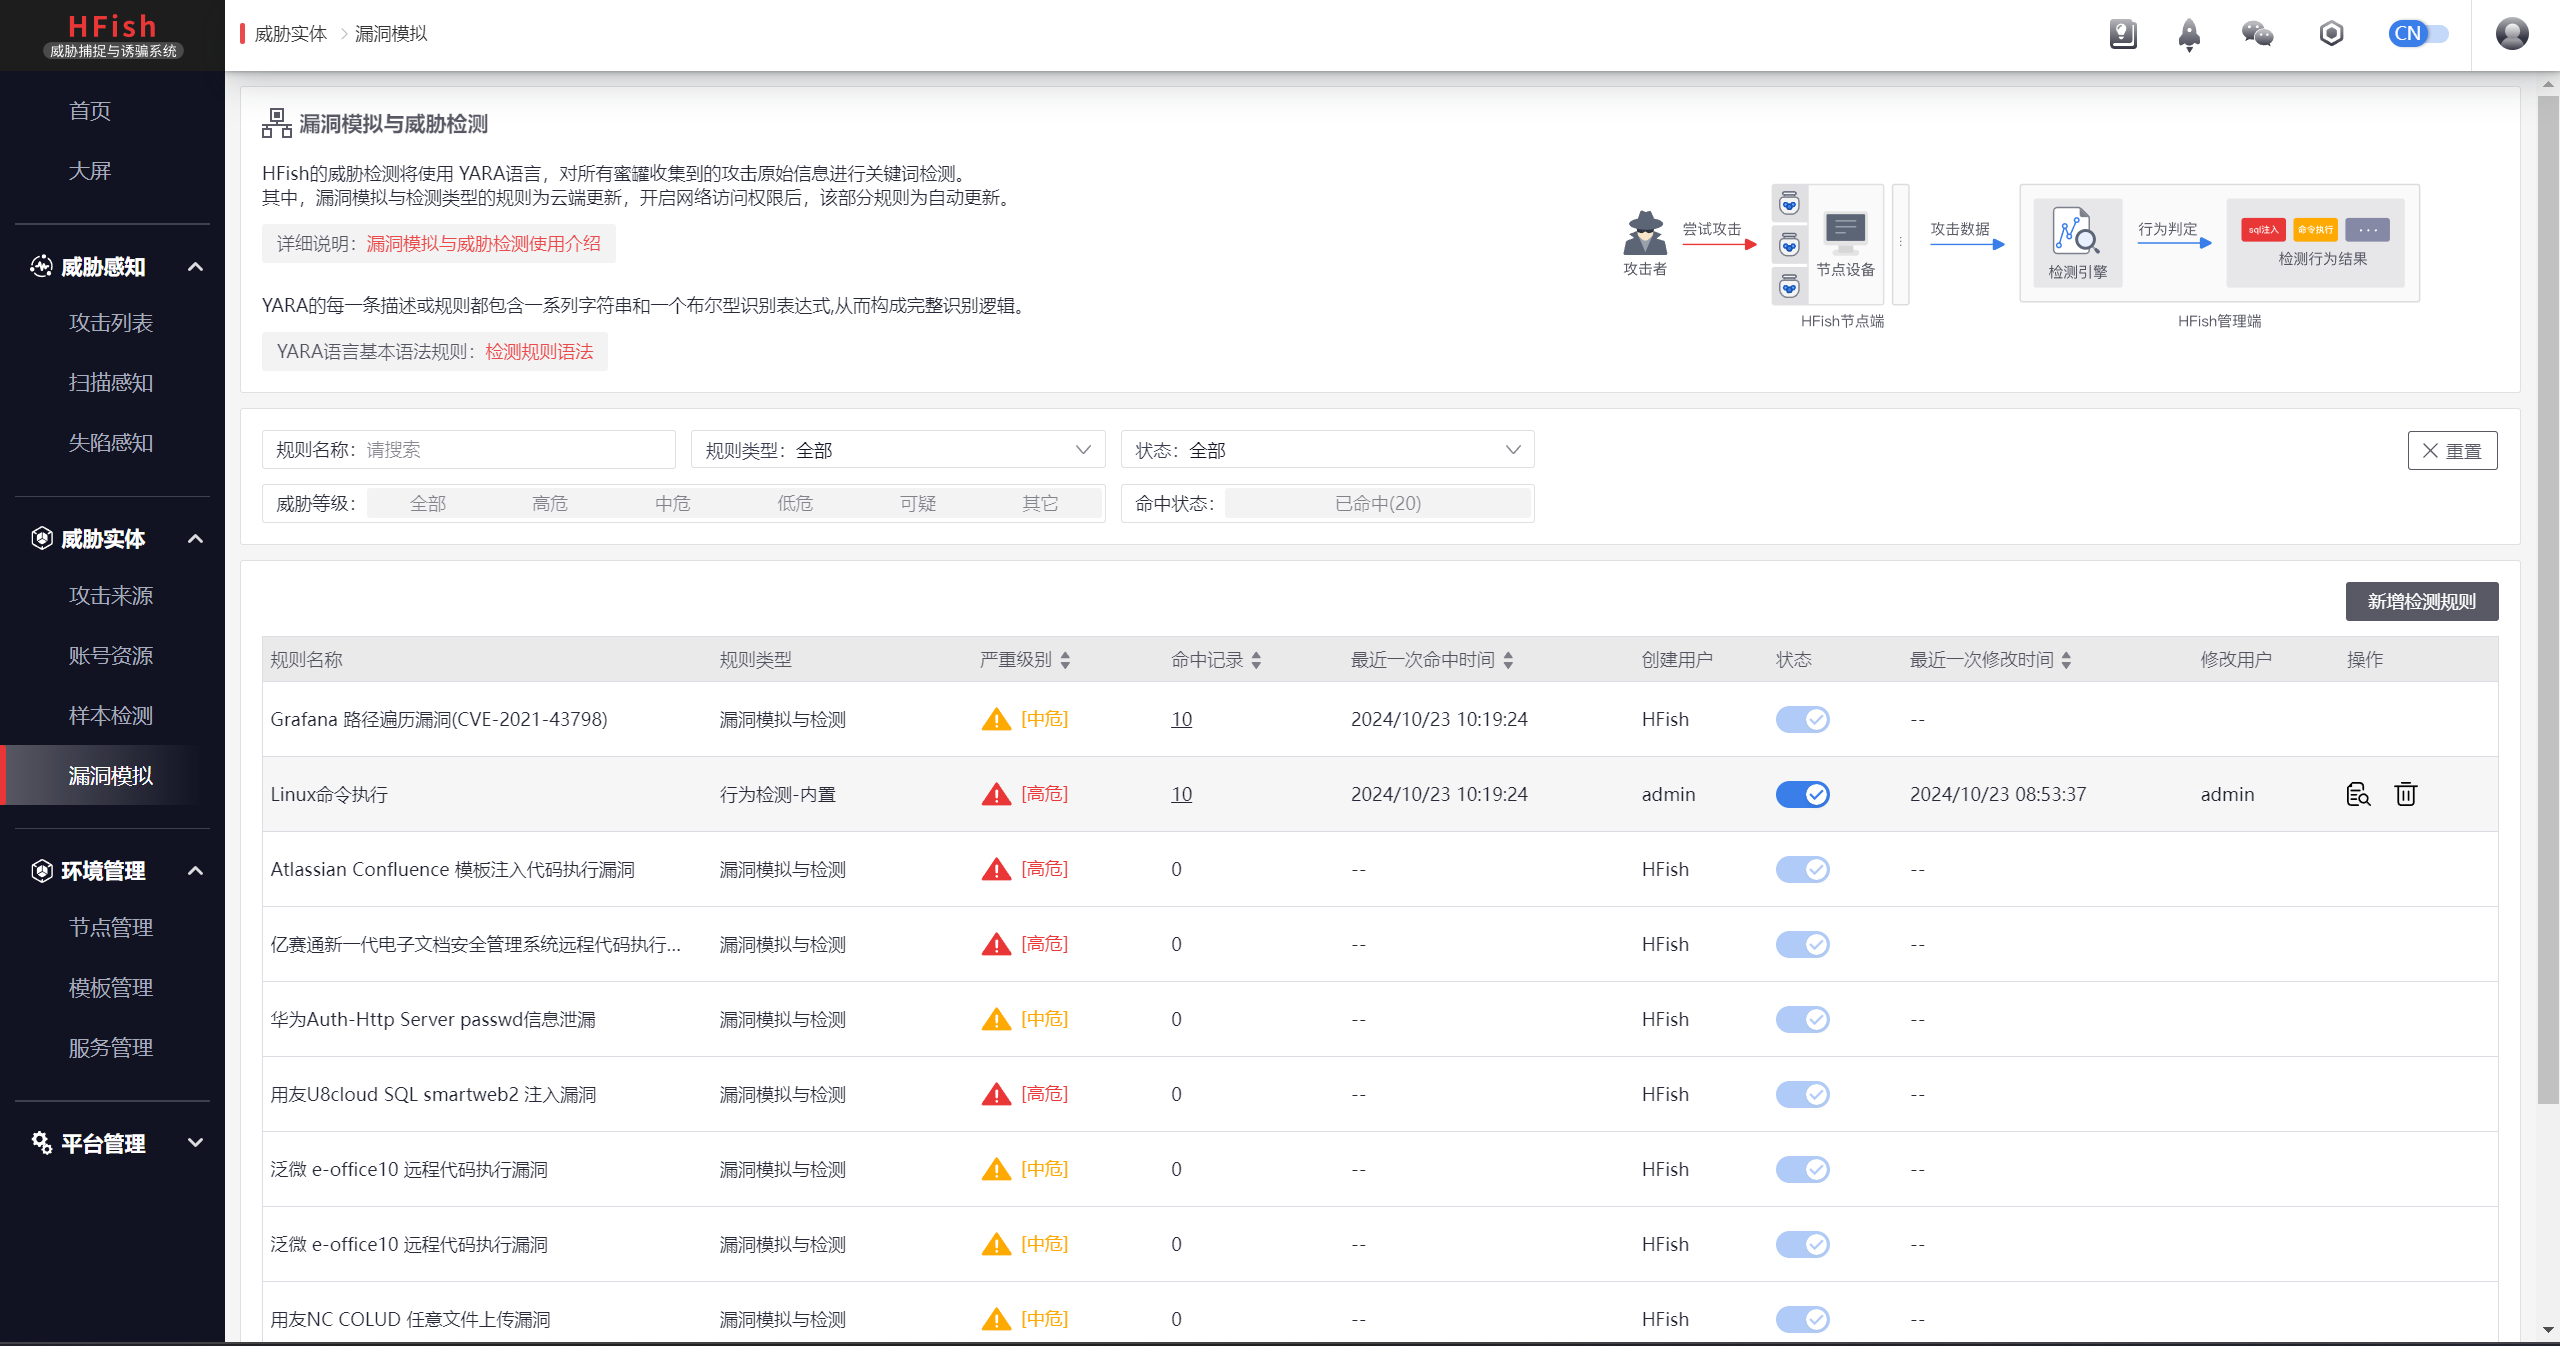Open 账号资源 in sidebar

tap(111, 656)
